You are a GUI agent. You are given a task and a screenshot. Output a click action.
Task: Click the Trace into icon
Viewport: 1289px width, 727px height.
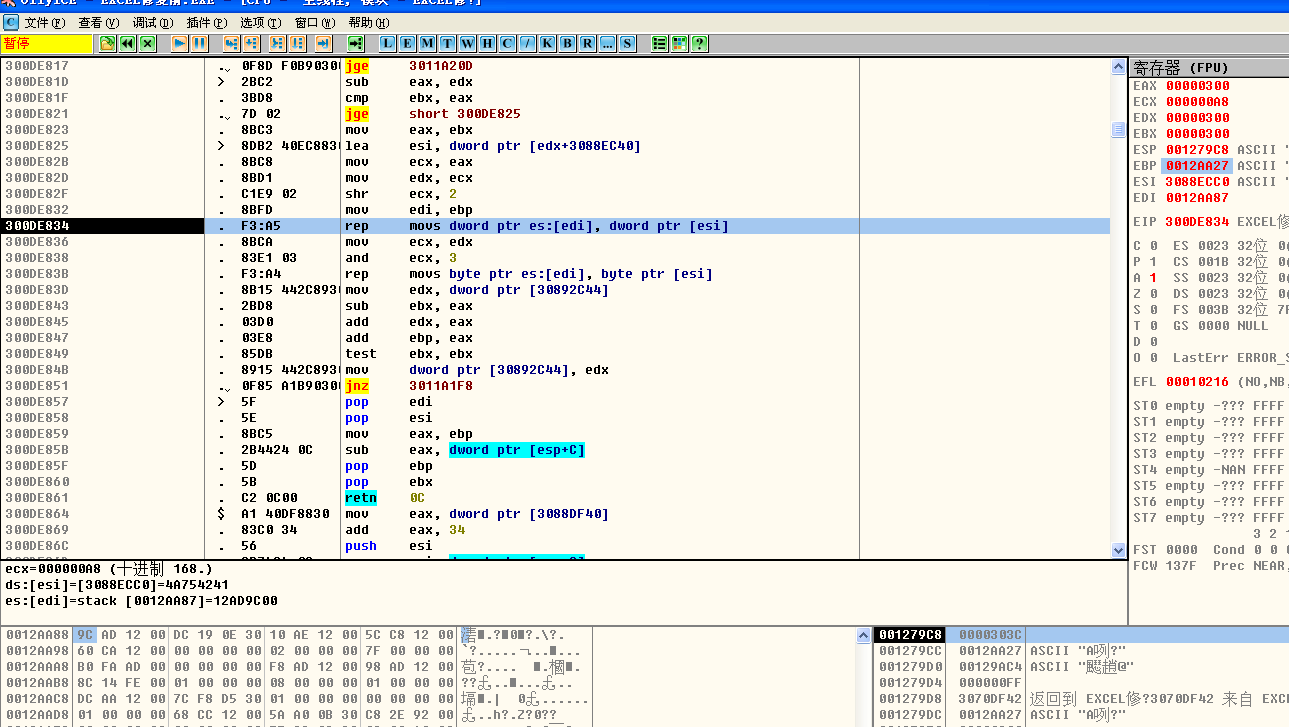click(x=277, y=43)
